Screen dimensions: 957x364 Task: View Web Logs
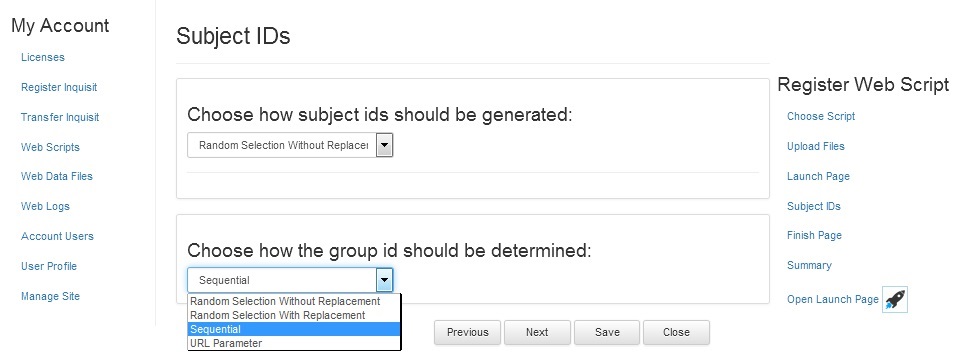(x=45, y=206)
